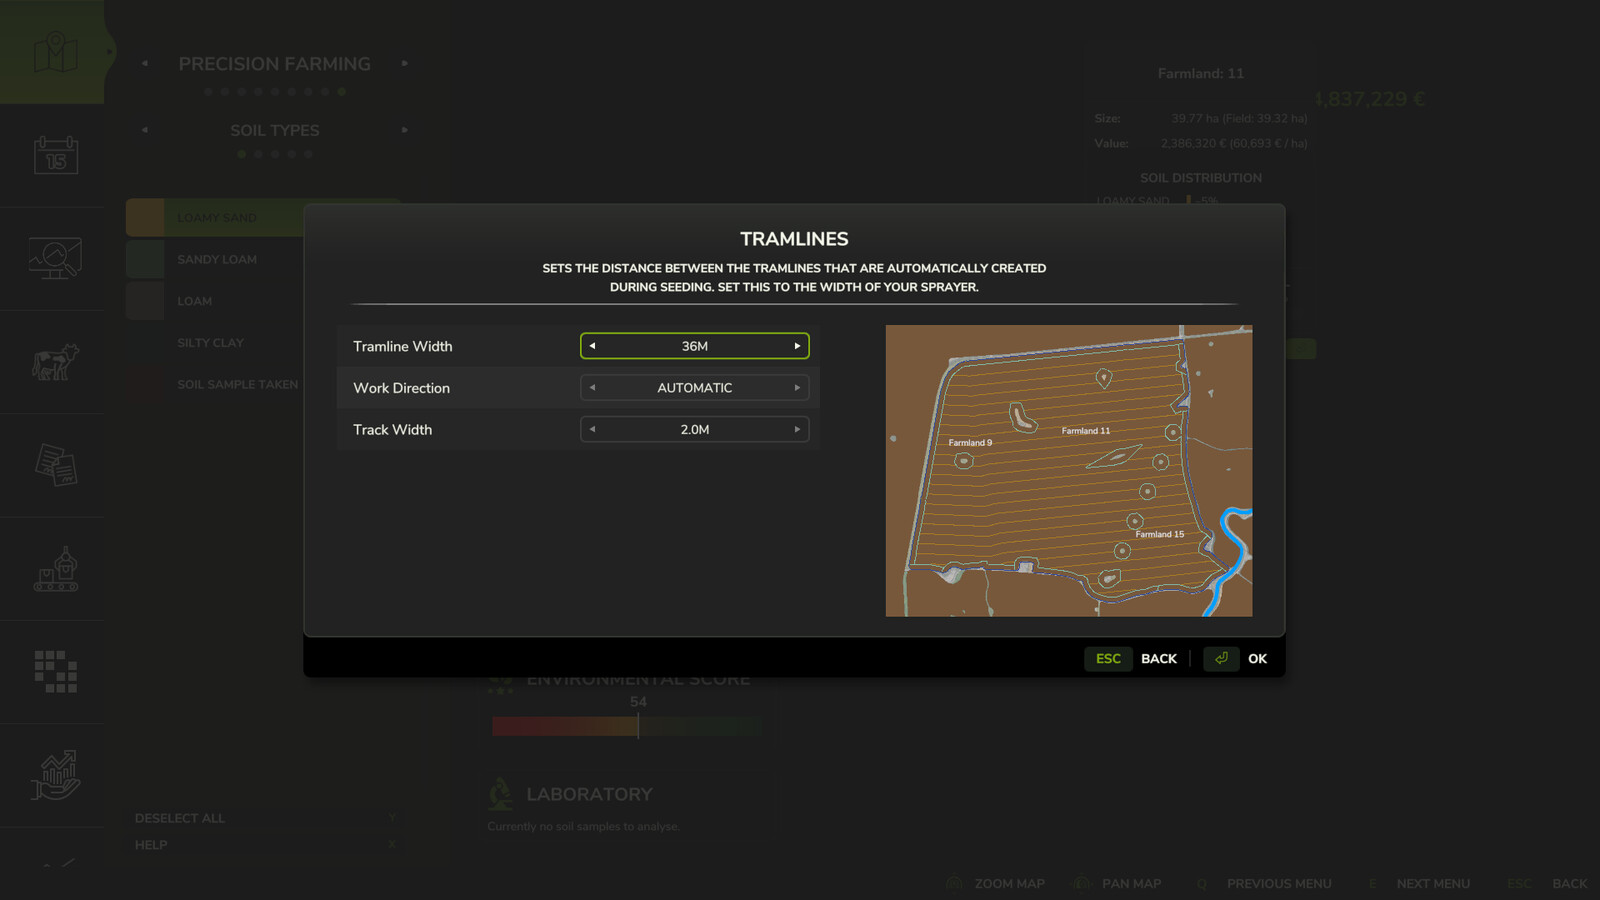Click the enter key icon beside OK
1600x900 pixels.
tap(1221, 658)
